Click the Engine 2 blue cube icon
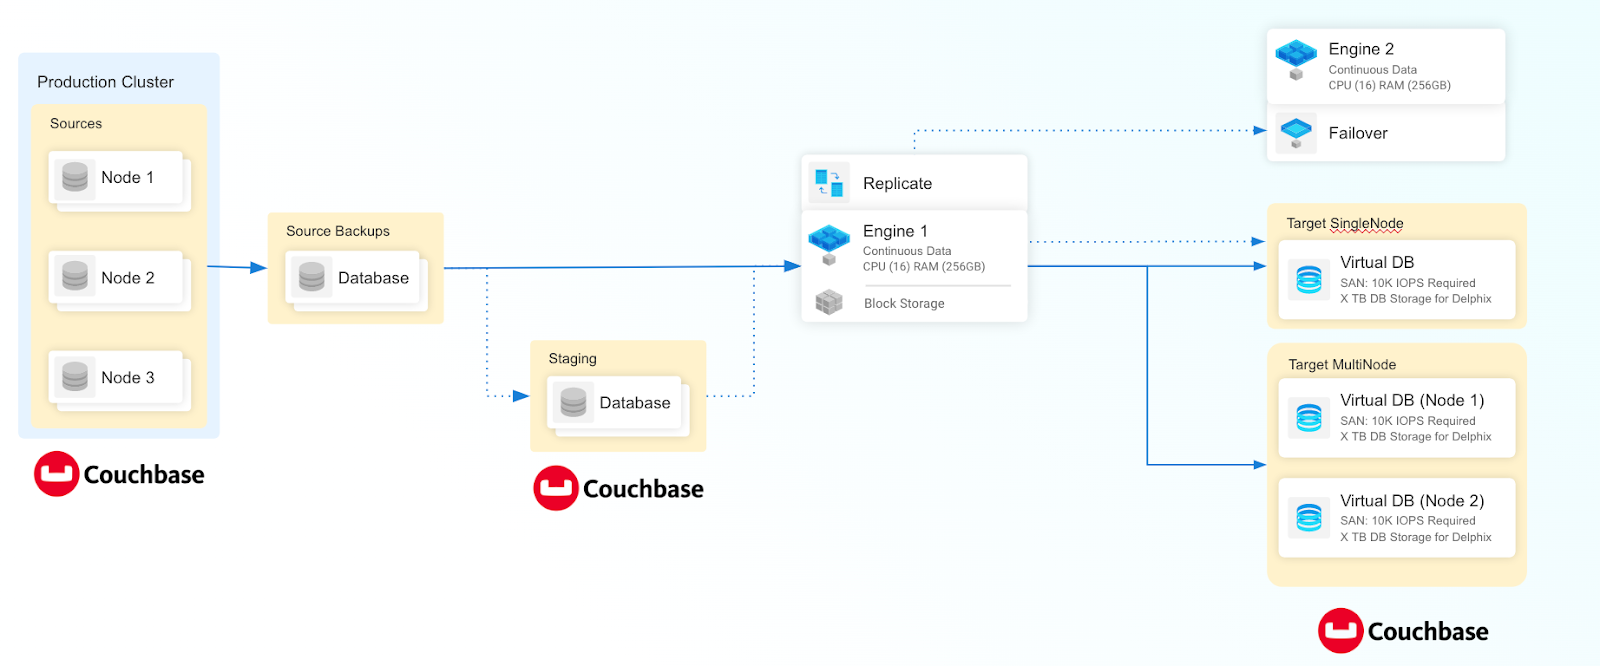 tap(1296, 58)
